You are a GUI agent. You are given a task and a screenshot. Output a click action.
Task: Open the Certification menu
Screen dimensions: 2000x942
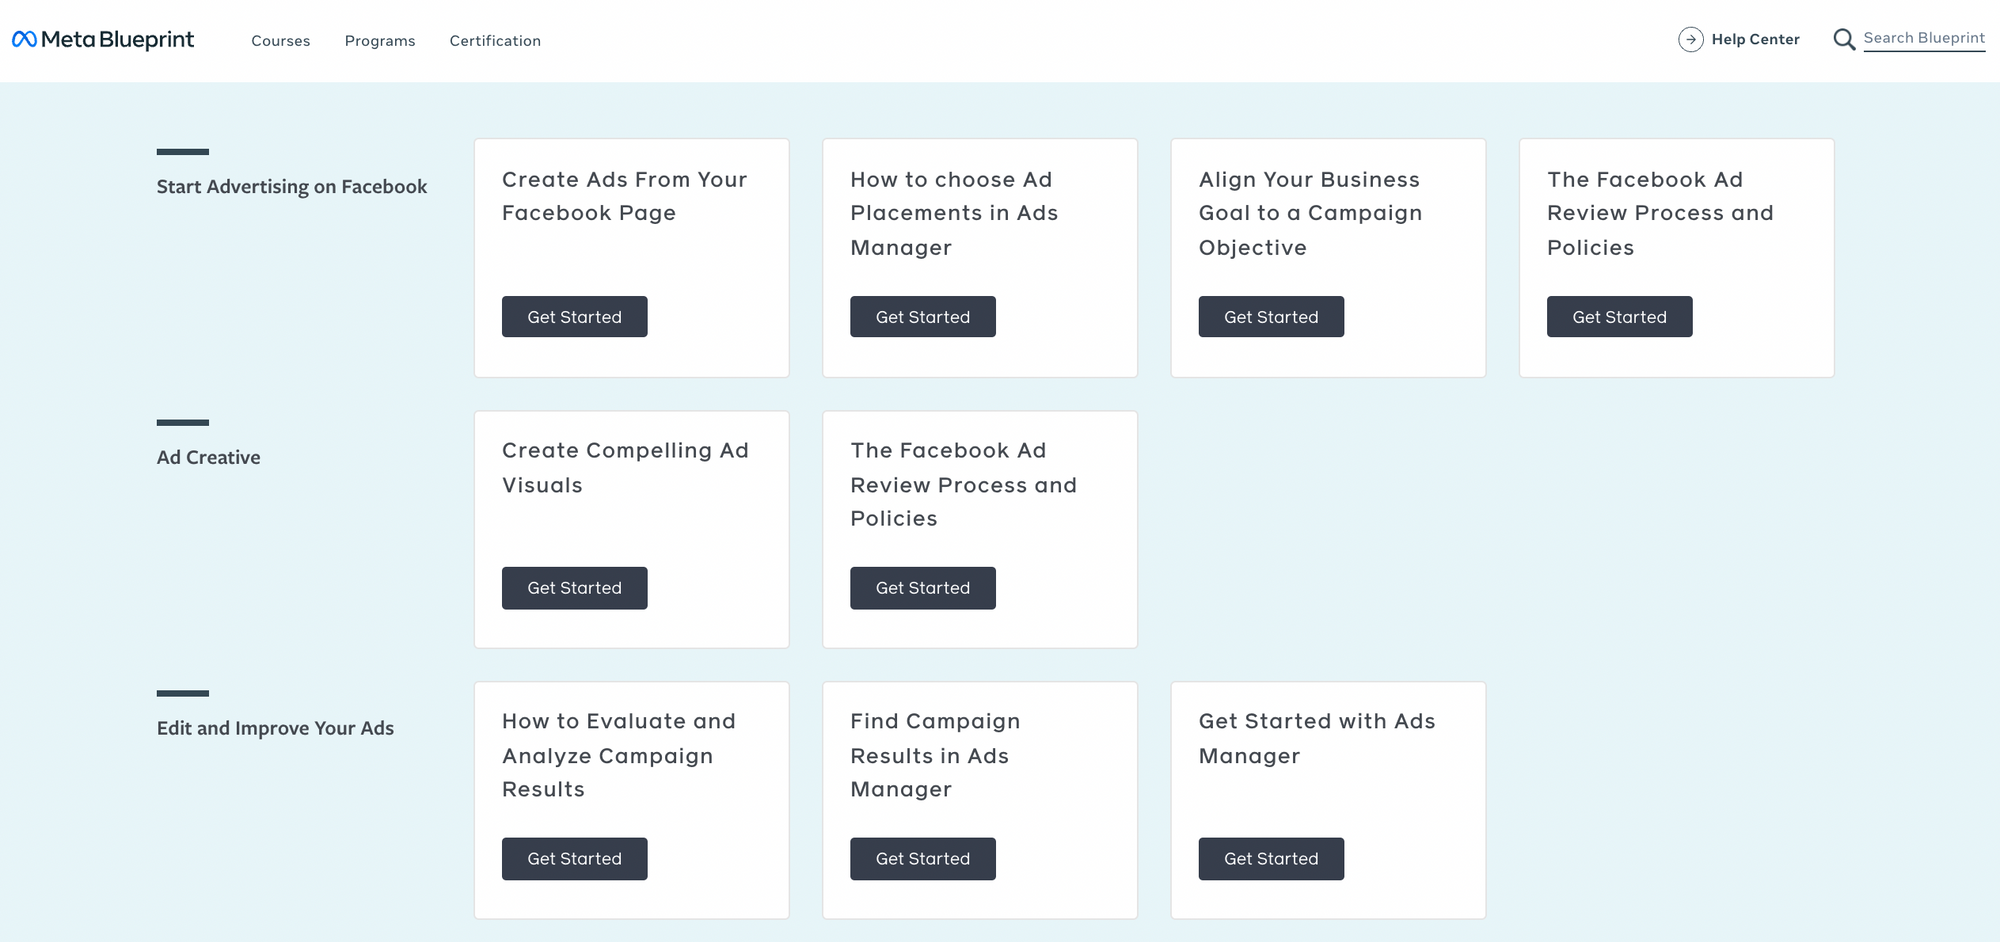tap(495, 41)
